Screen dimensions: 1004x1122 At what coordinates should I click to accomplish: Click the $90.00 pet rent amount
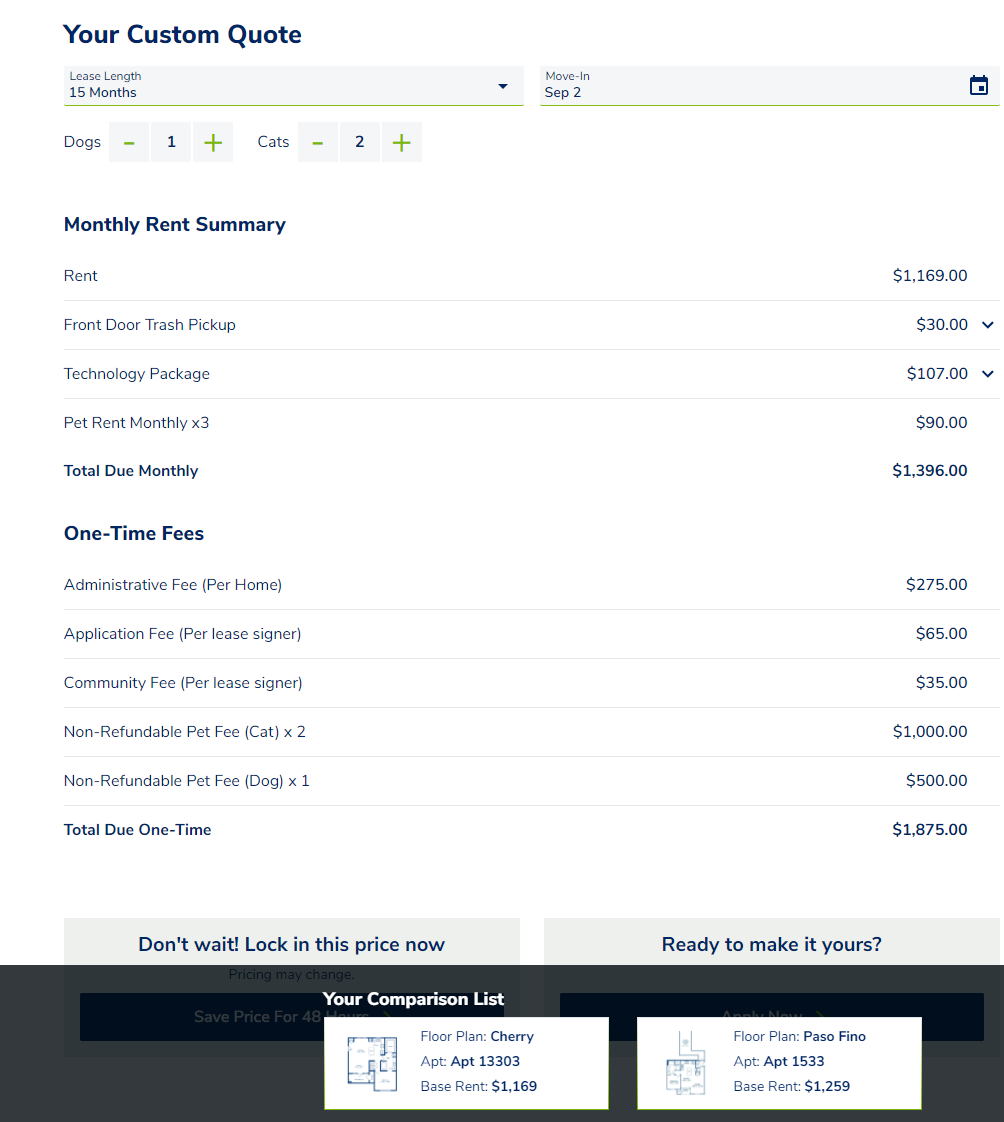click(941, 423)
